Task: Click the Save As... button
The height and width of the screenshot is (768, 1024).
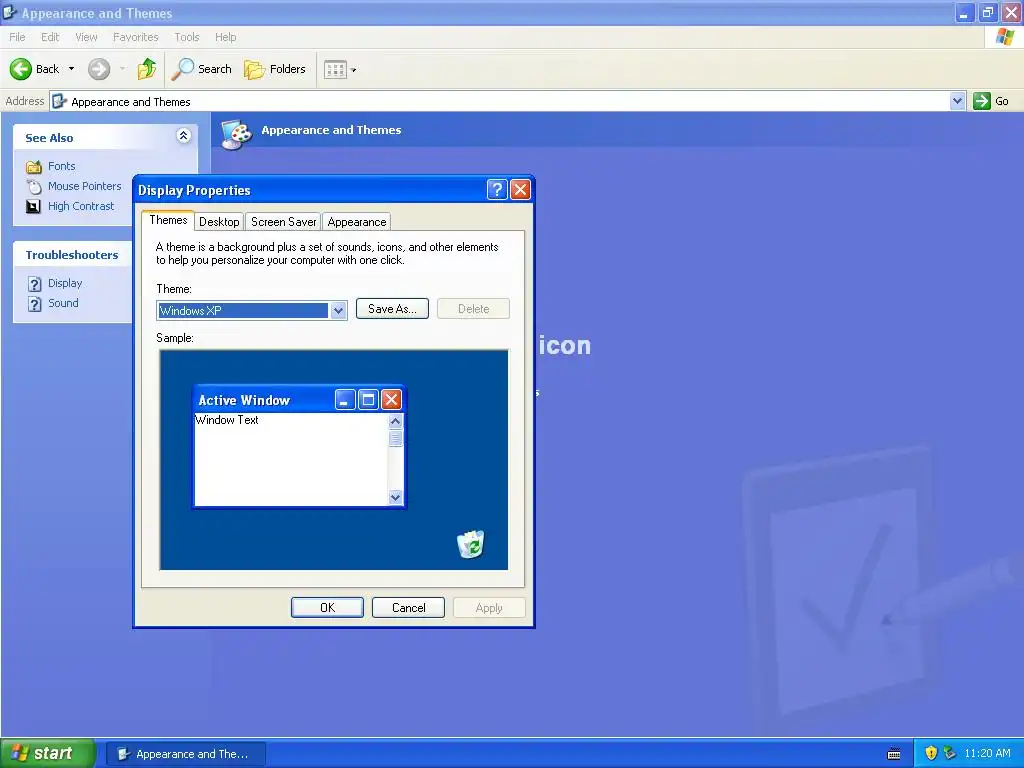Action: coord(392,309)
